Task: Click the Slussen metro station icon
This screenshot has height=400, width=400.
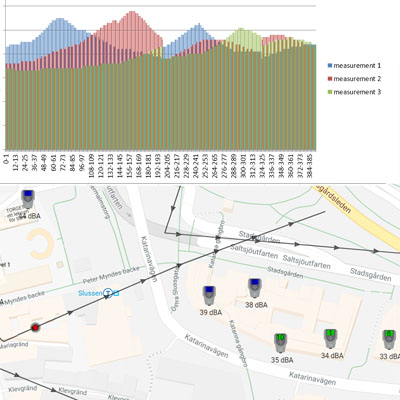Action: click(x=108, y=293)
